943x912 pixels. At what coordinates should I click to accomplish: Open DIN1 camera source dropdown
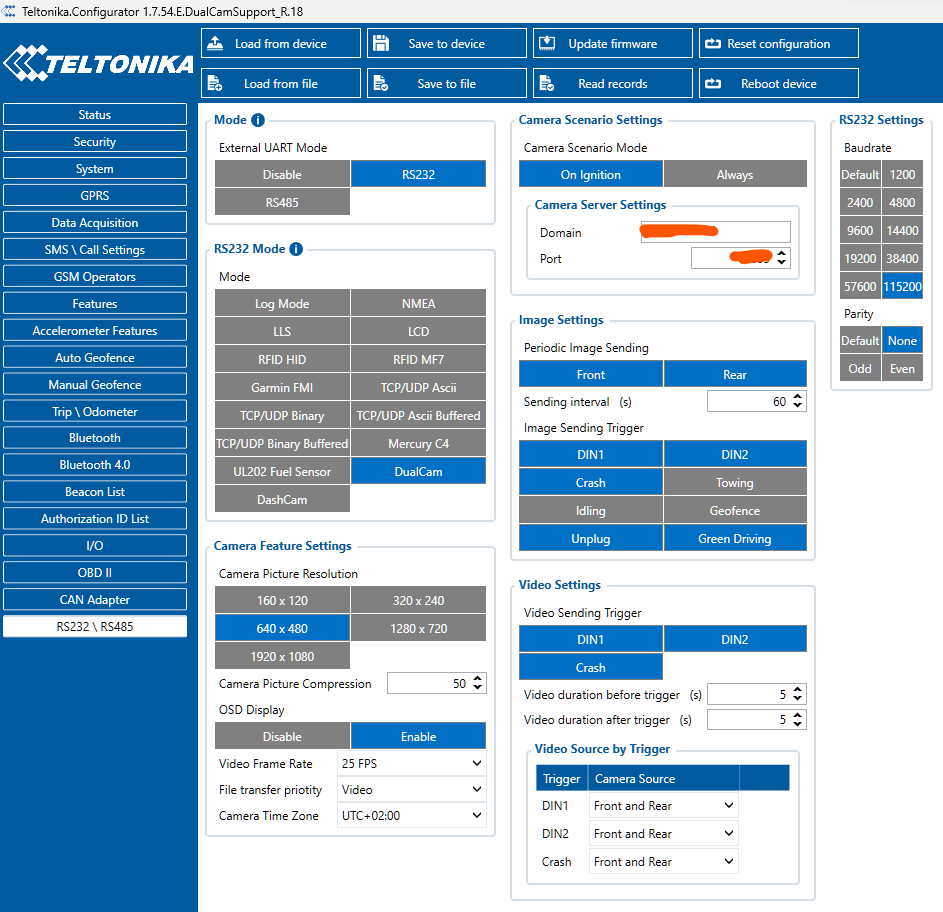click(x=663, y=806)
